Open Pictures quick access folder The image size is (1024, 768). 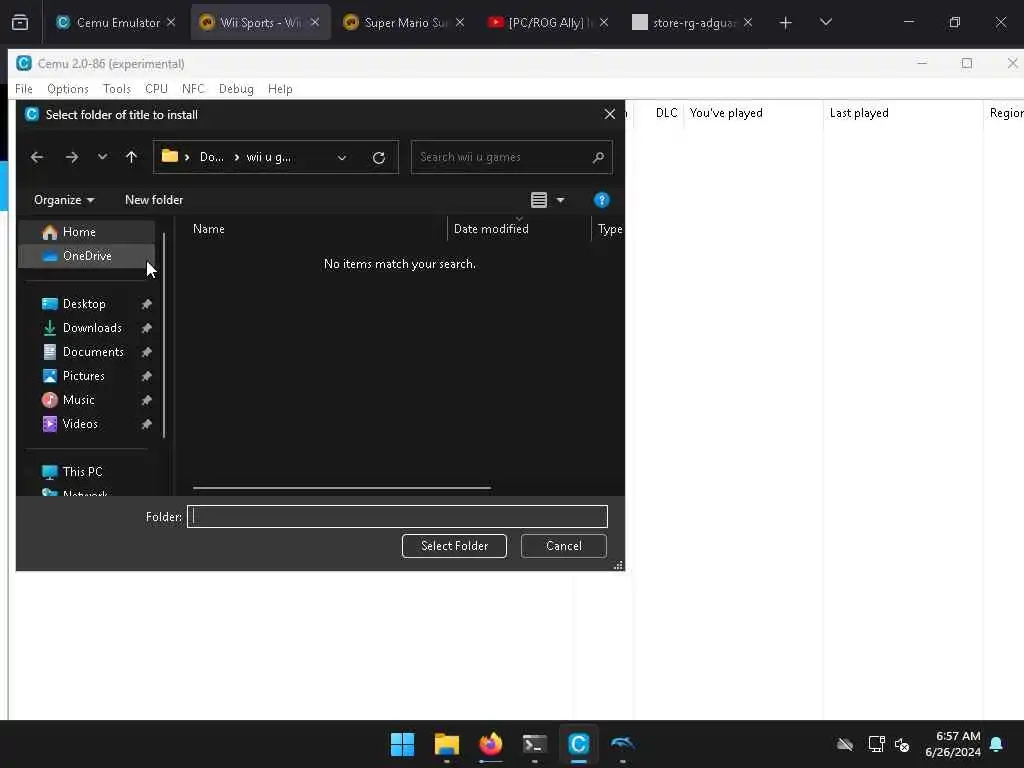(84, 376)
